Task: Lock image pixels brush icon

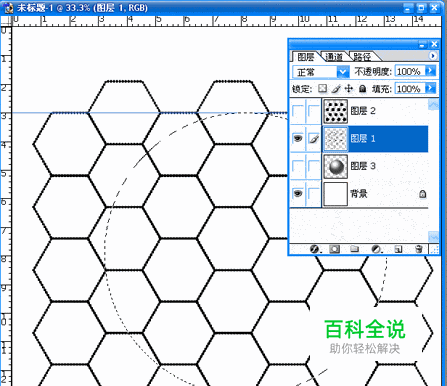Action: click(336, 89)
